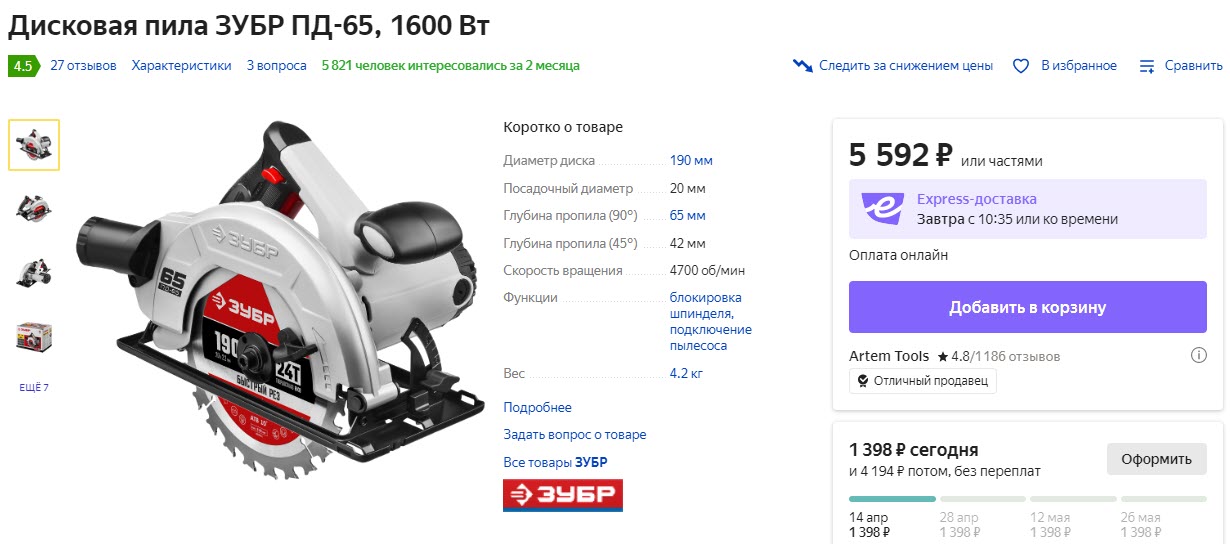Click the purple Express delivery icon
1230x544 pixels.
[882, 208]
